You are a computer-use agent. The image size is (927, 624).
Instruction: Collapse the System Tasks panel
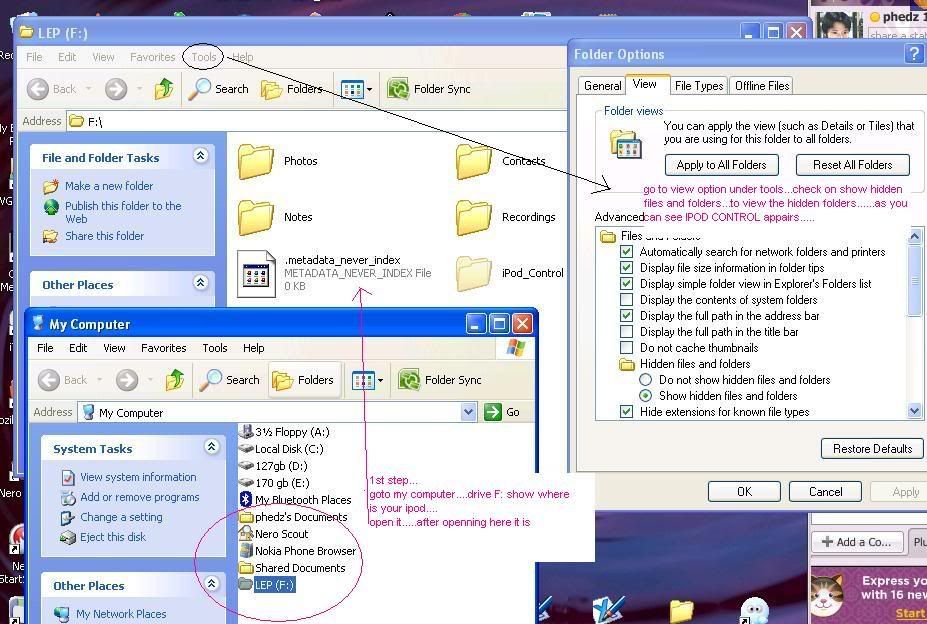[x=211, y=448]
